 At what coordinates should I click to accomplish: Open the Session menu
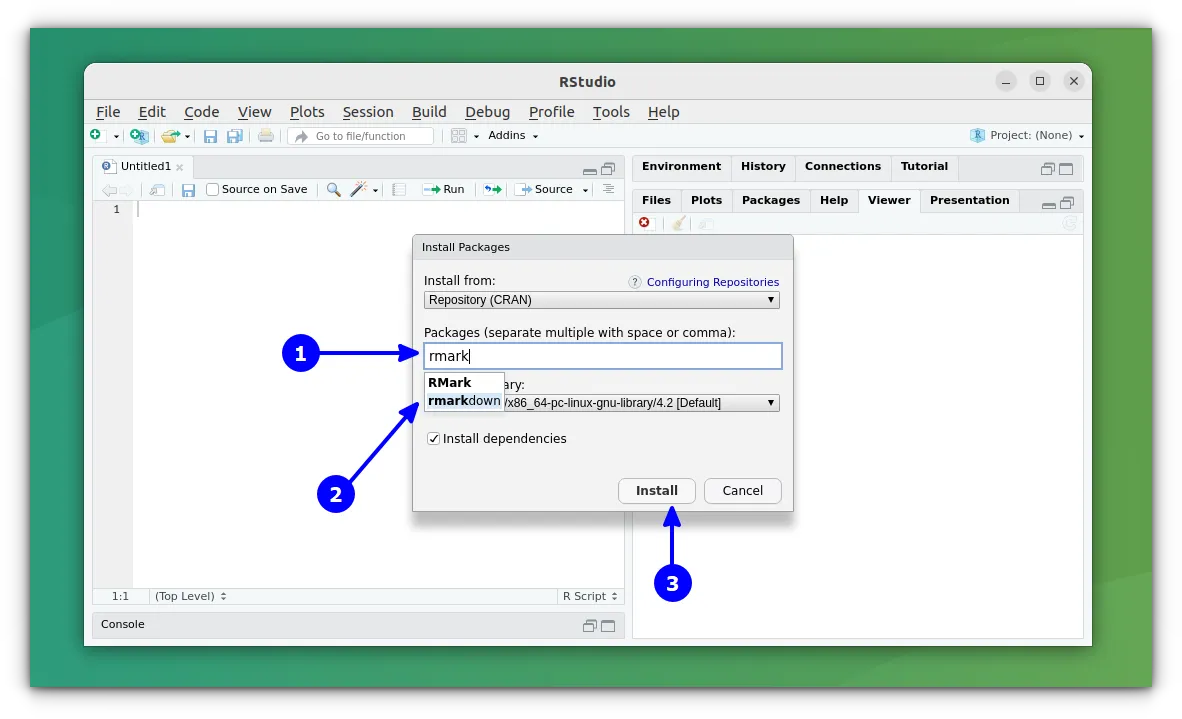(x=367, y=112)
